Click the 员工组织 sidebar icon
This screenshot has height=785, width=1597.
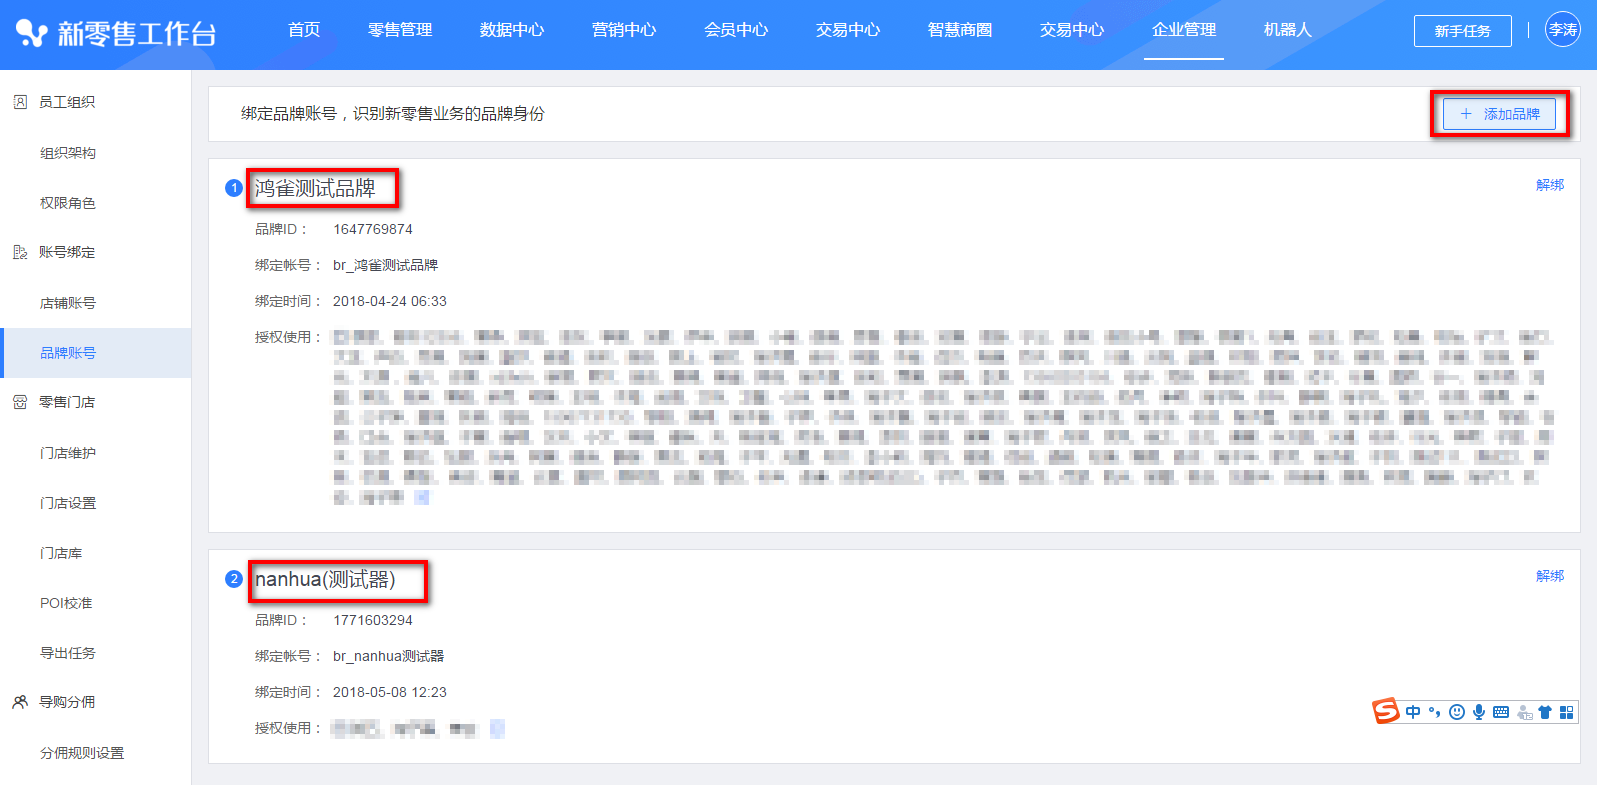click(20, 102)
